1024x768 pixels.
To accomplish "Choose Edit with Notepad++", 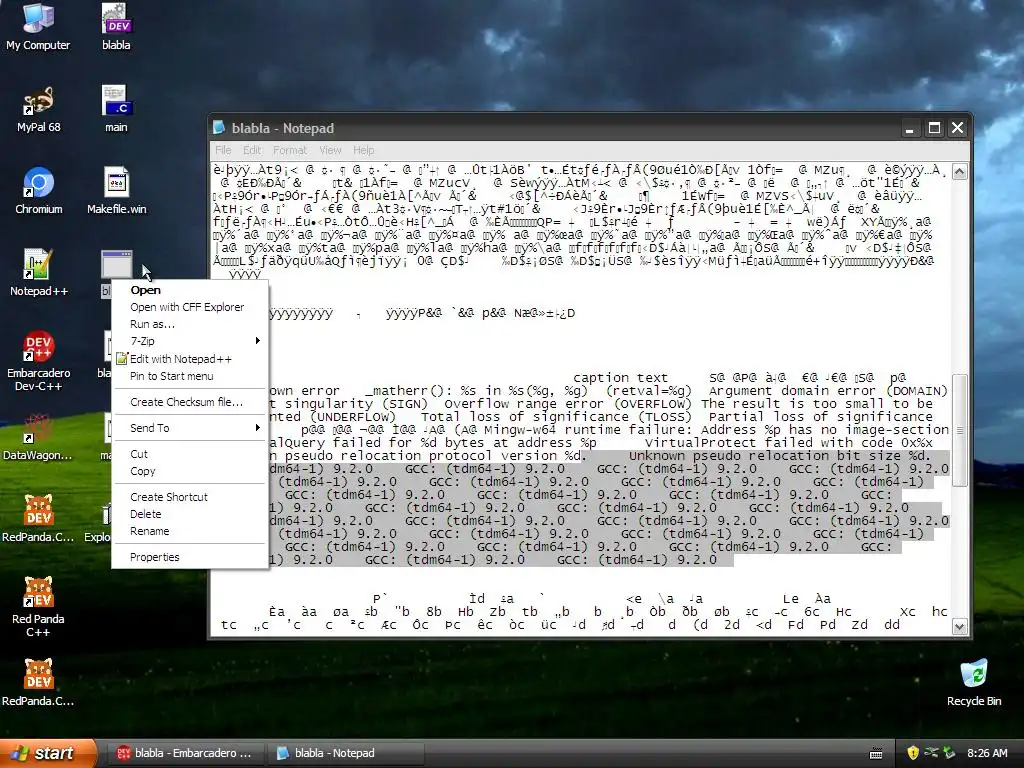I will click(190, 359).
